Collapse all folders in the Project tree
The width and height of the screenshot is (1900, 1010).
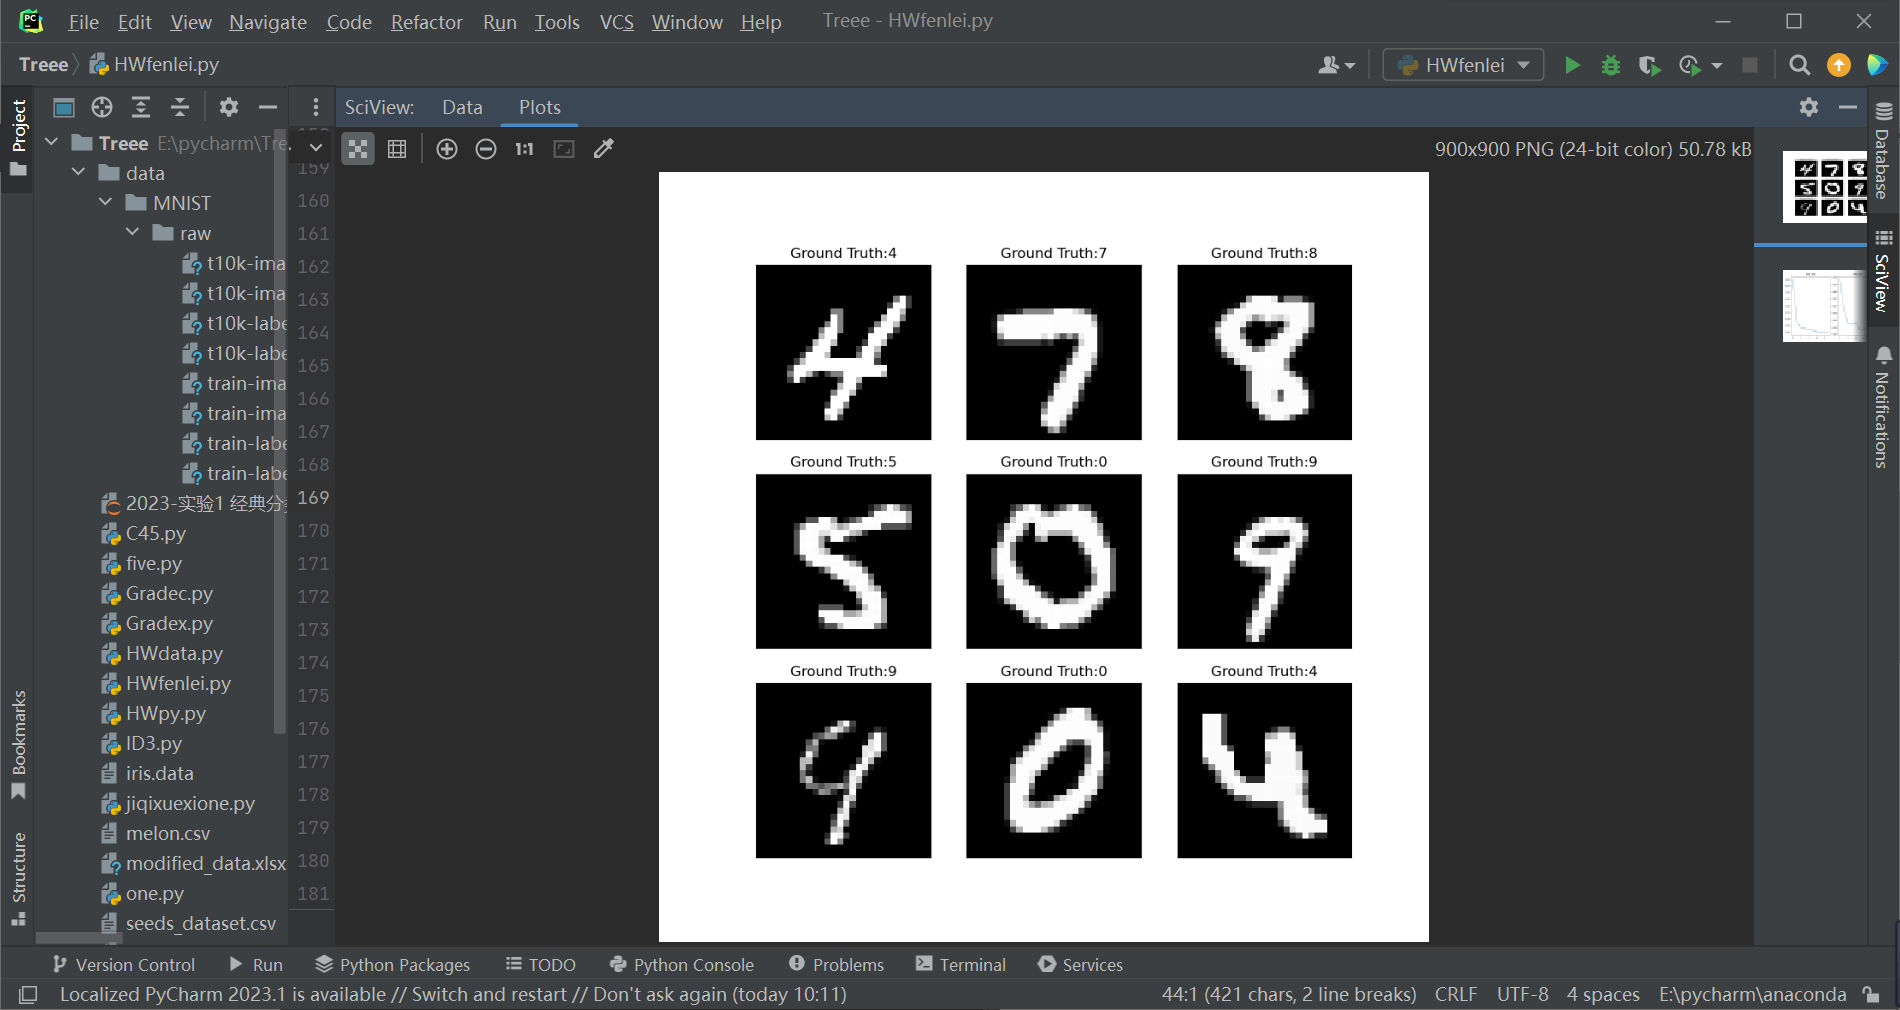click(x=180, y=107)
